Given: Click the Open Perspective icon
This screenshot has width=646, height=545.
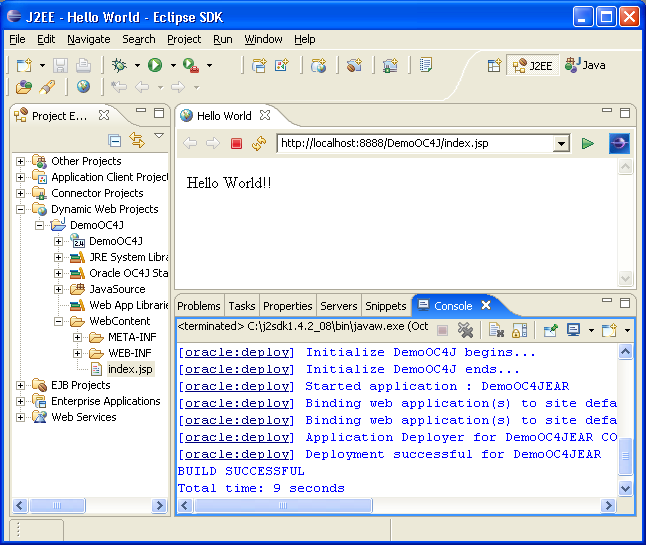Looking at the screenshot, I should [x=494, y=65].
